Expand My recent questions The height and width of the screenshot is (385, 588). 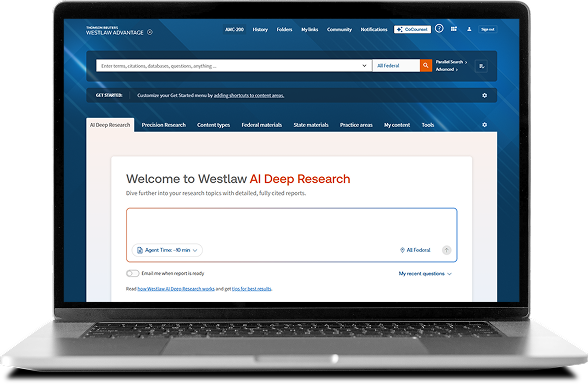point(425,274)
